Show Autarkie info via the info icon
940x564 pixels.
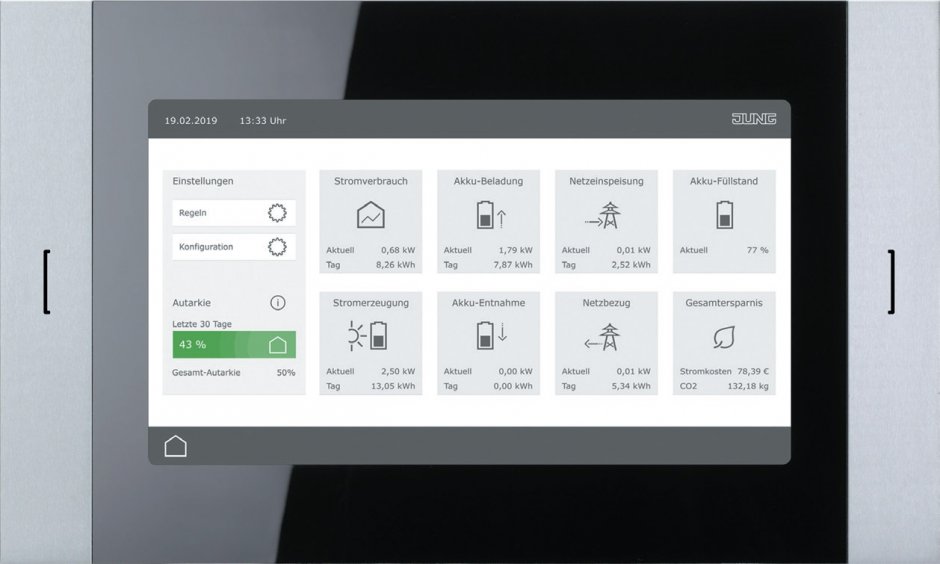(x=278, y=303)
